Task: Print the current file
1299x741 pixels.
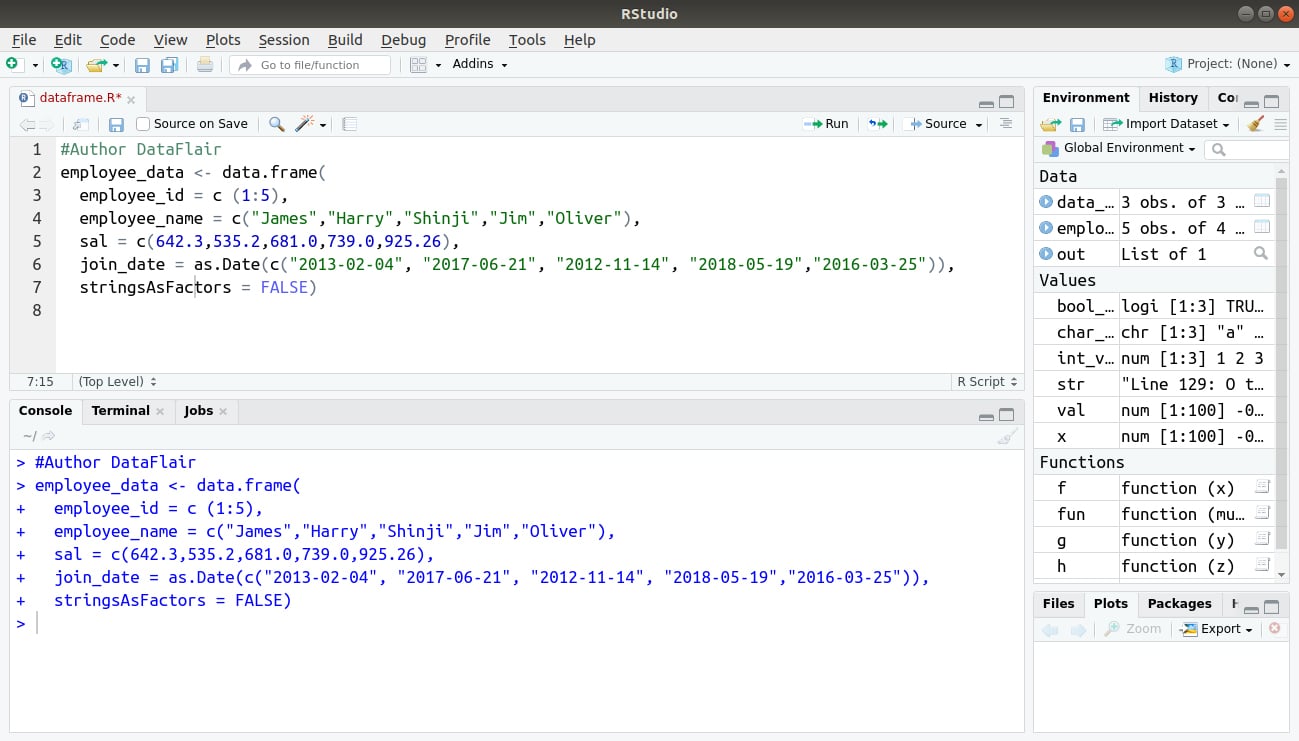Action: [205, 65]
